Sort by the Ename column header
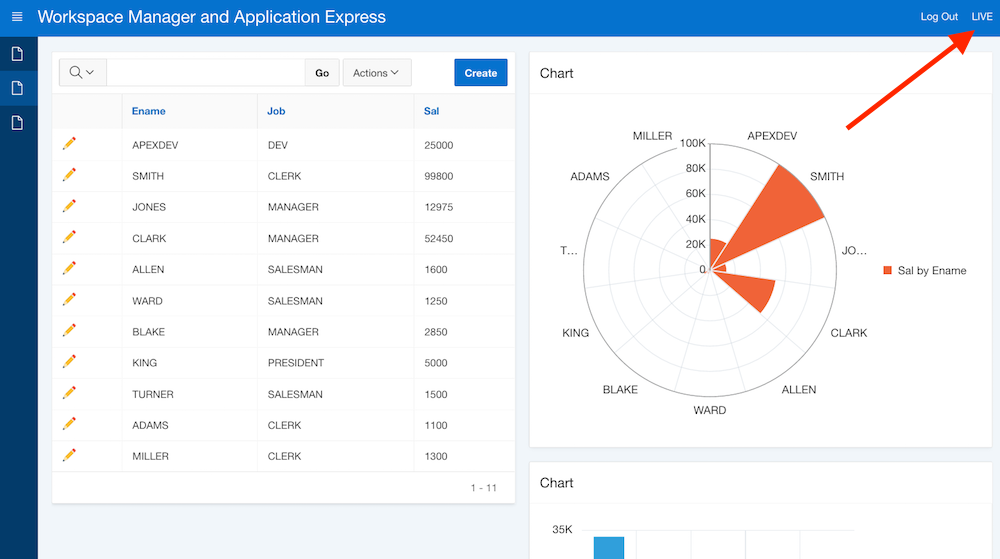 (x=149, y=111)
